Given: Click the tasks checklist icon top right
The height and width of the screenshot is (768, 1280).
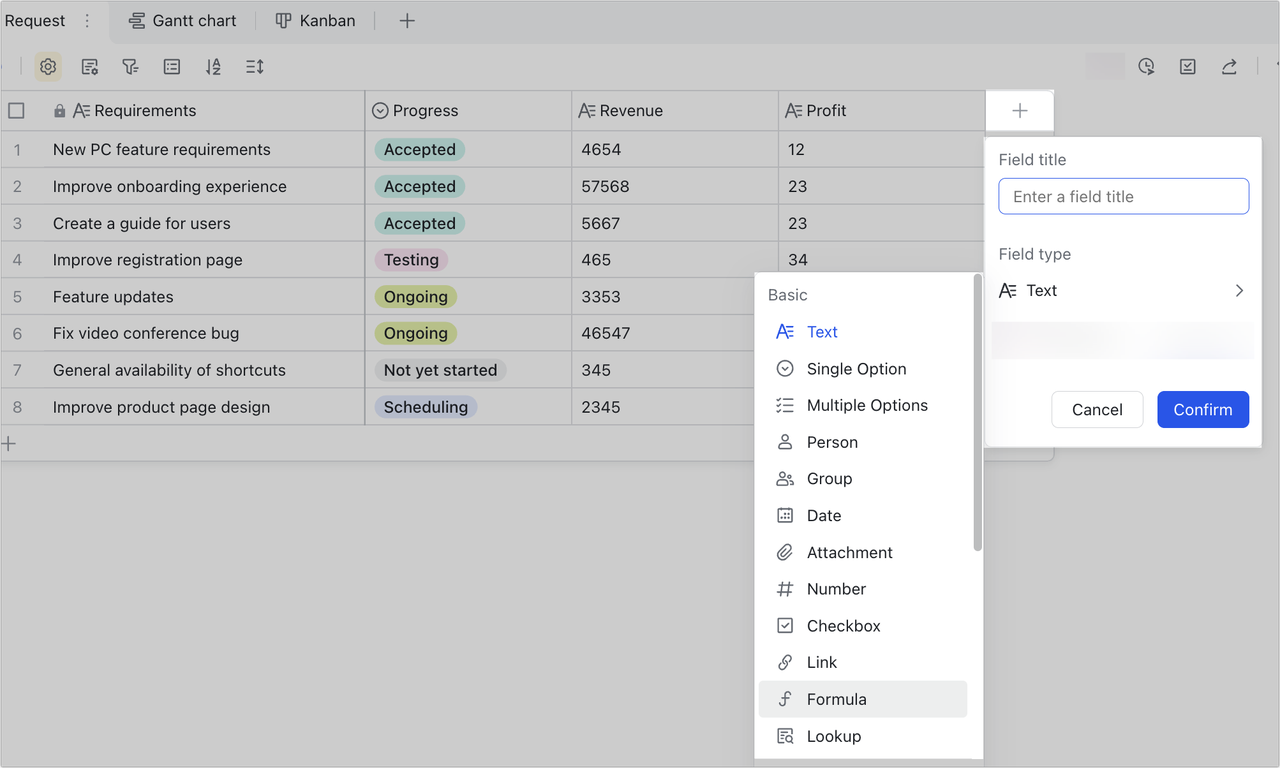Looking at the screenshot, I should [1187, 66].
